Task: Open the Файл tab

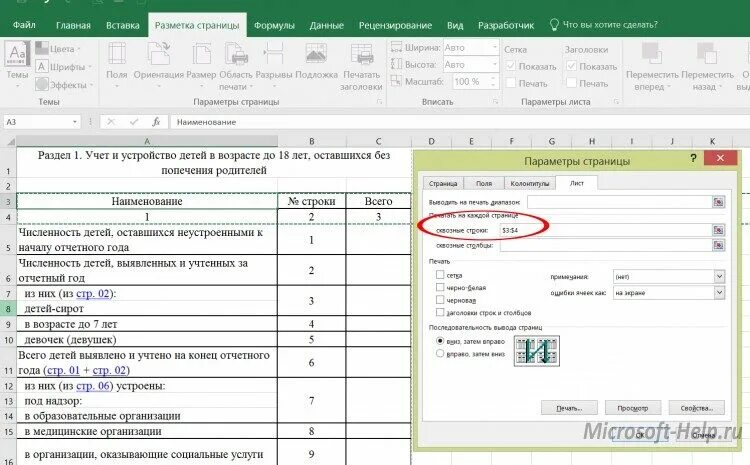Action: pos(24,25)
